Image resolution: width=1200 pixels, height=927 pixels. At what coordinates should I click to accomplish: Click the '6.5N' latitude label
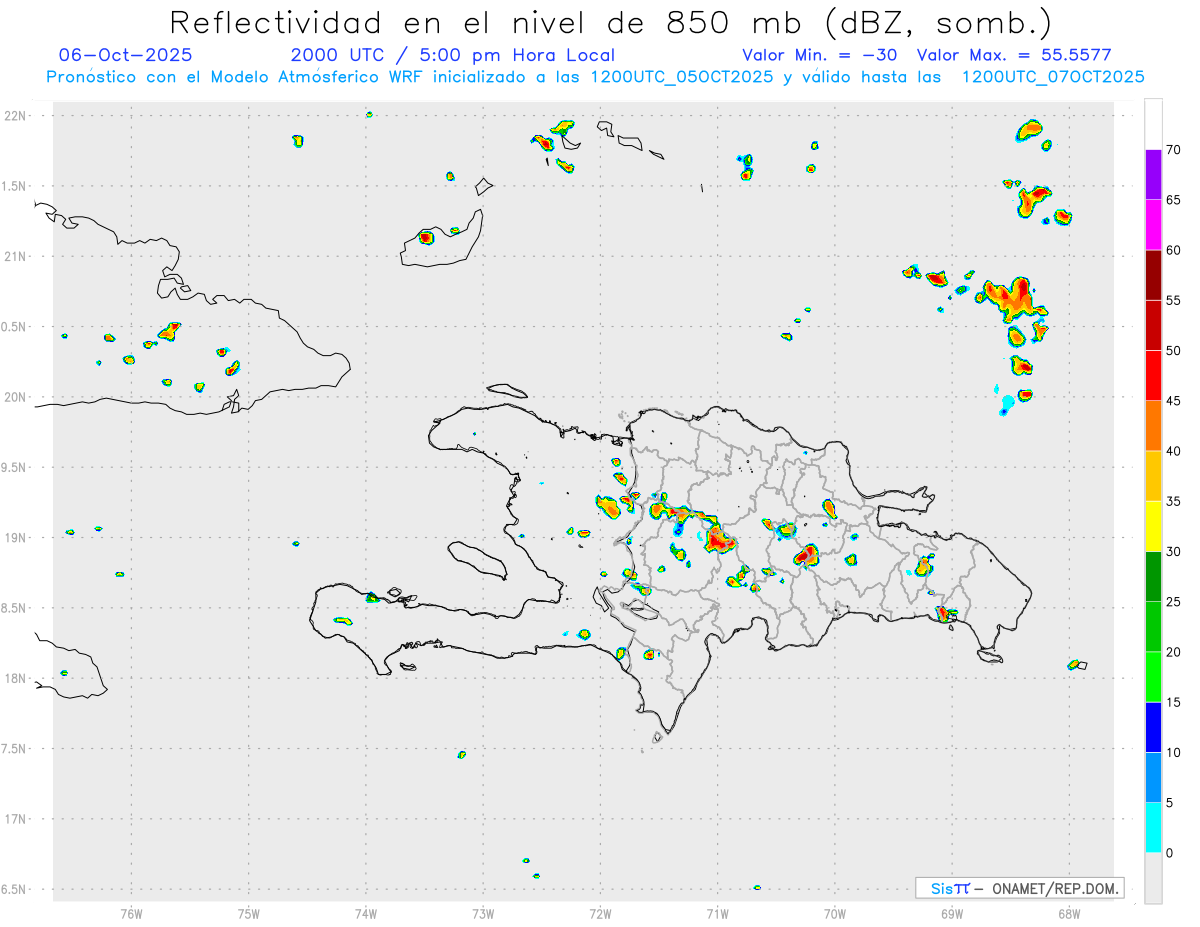coord(15,889)
